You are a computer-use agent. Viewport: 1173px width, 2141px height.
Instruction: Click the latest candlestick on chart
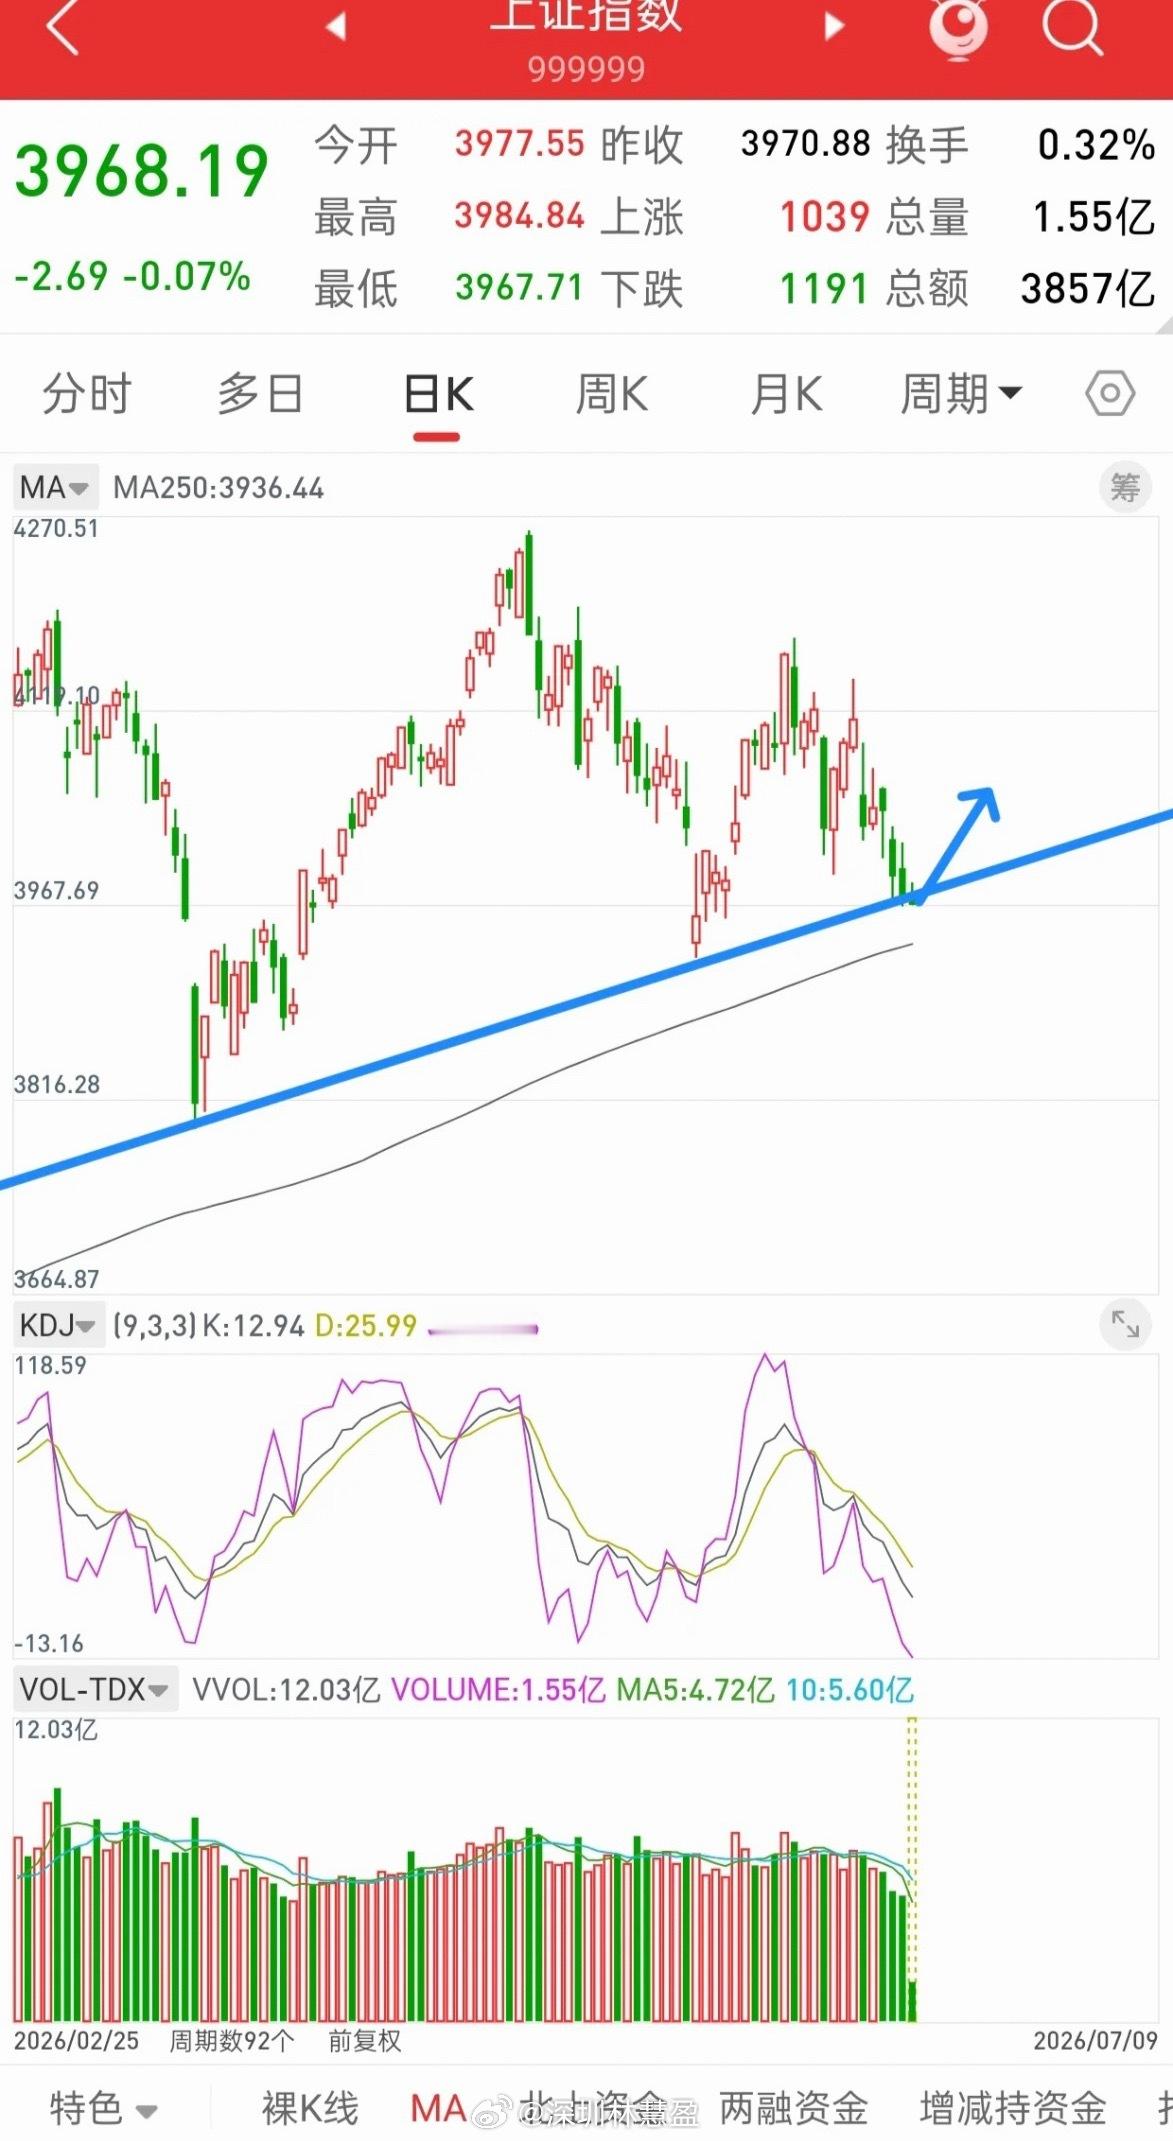(912, 894)
